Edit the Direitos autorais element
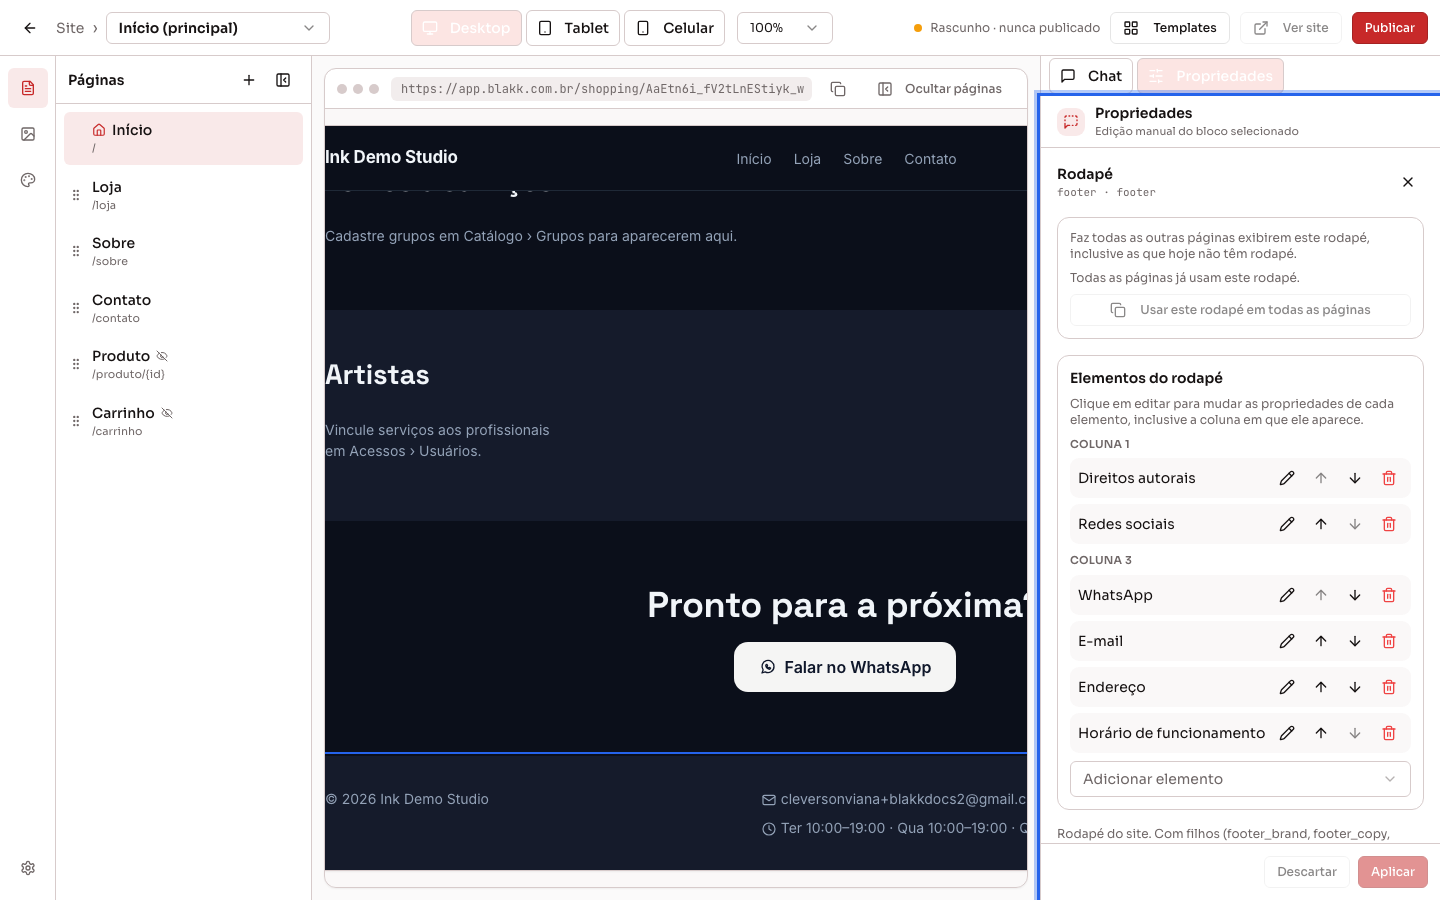The width and height of the screenshot is (1440, 900). tap(1287, 478)
